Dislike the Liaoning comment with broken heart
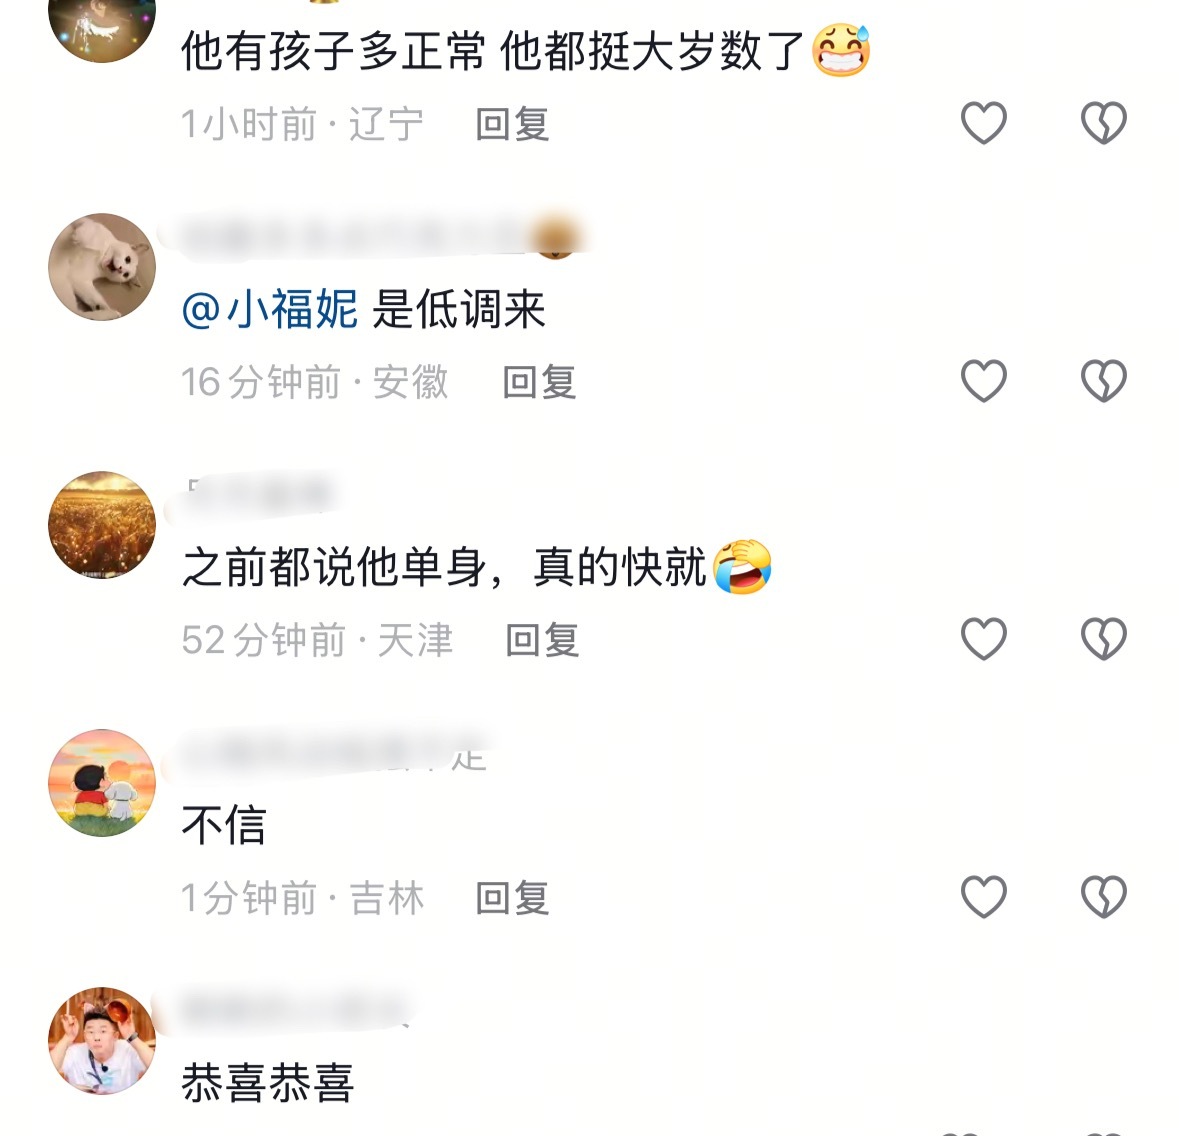 tap(1104, 123)
